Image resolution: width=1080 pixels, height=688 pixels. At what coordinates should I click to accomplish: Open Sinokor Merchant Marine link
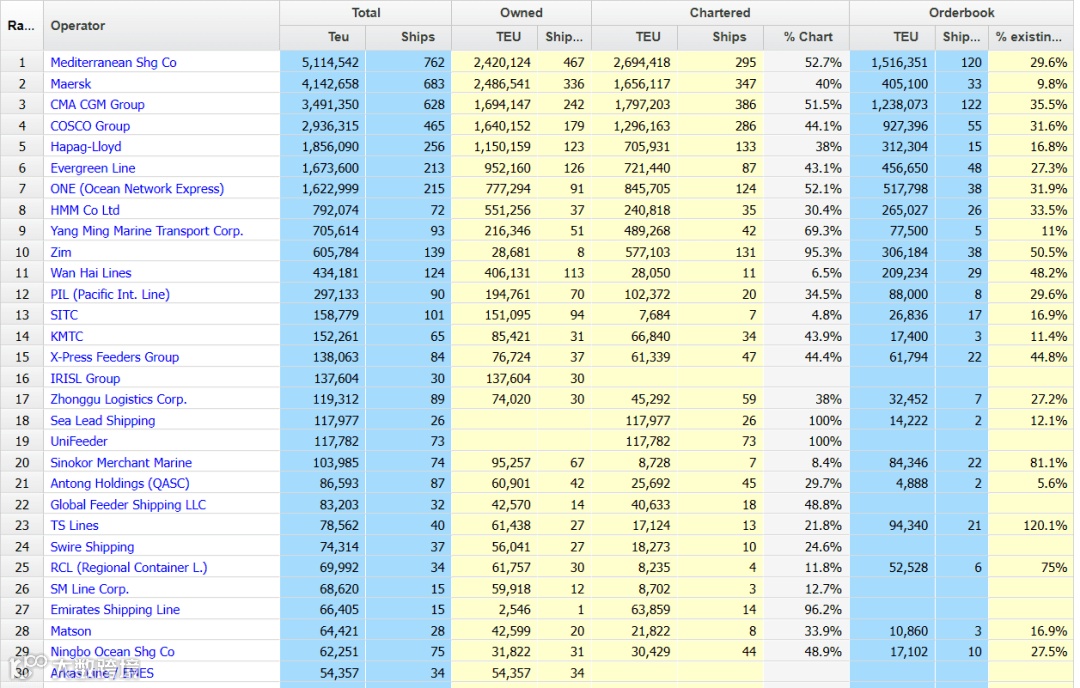point(121,462)
